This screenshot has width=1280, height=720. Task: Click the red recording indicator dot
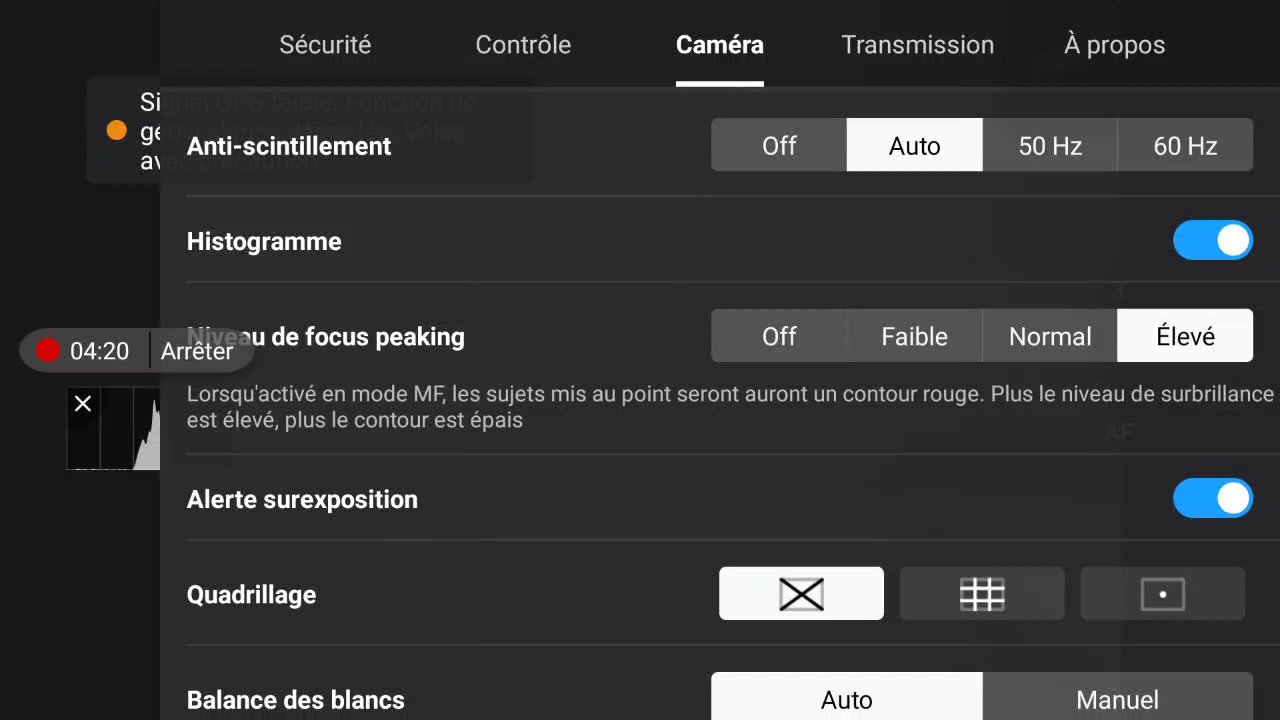click(x=48, y=350)
